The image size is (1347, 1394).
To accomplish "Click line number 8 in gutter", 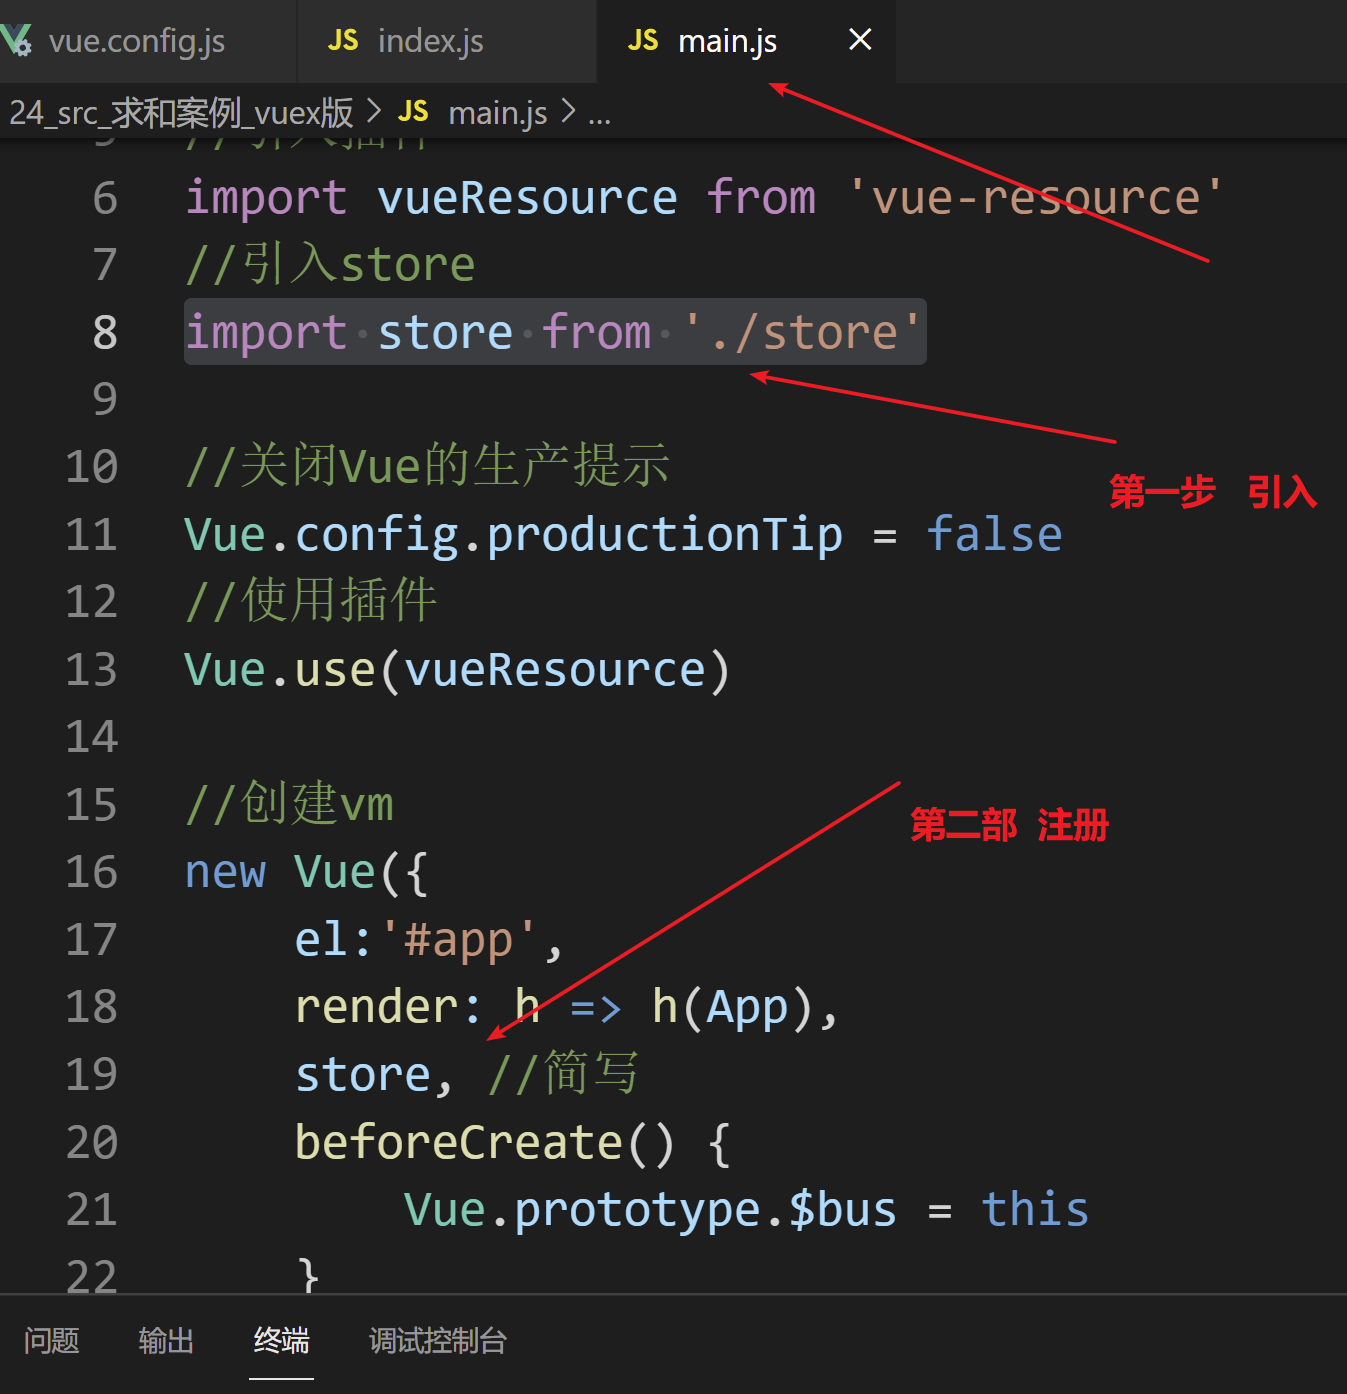I will click(105, 332).
